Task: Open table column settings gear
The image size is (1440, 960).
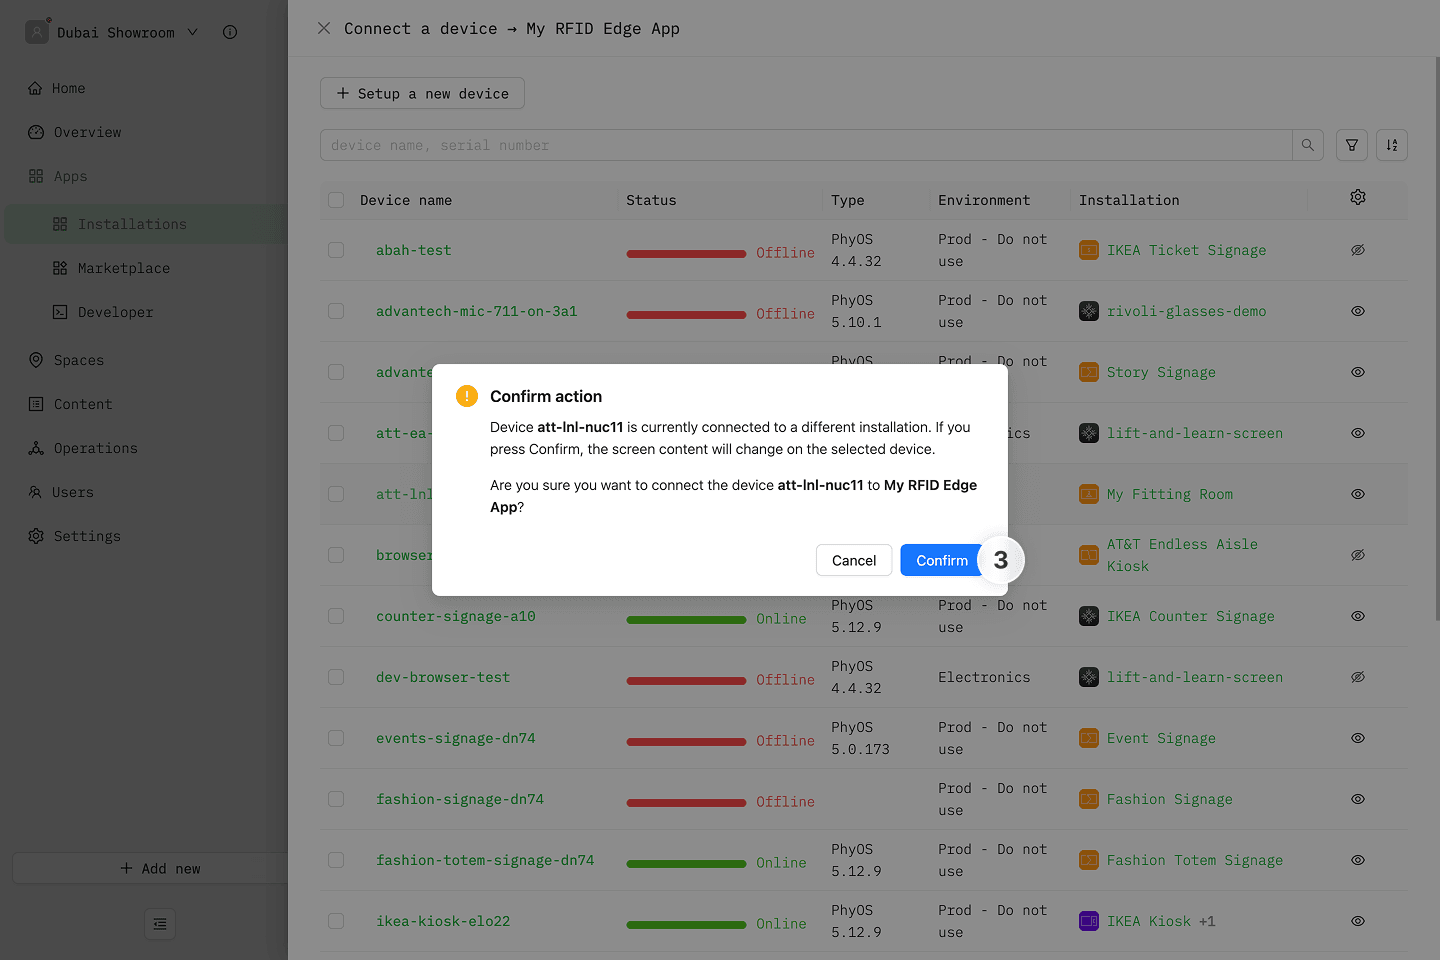Action: (1358, 197)
